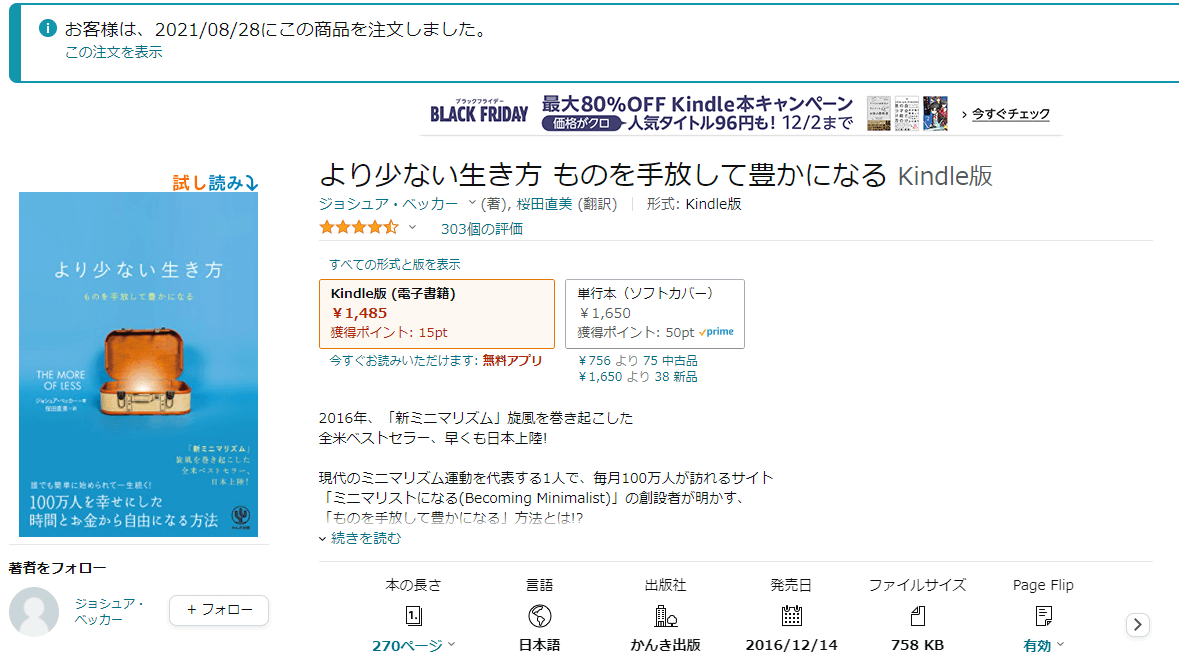Open the ¥1,650 より 38 新品 offers
This screenshot has width=1179, height=672.
point(638,377)
